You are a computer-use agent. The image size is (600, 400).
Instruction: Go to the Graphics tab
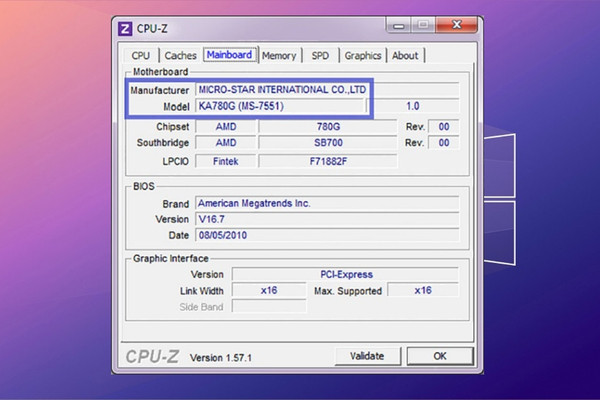pyautogui.click(x=363, y=56)
